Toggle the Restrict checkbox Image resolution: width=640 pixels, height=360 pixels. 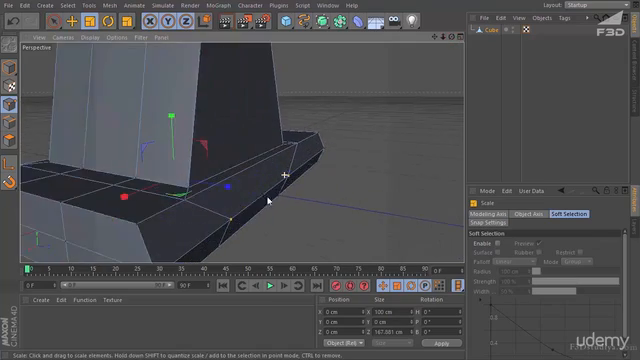click(580, 252)
